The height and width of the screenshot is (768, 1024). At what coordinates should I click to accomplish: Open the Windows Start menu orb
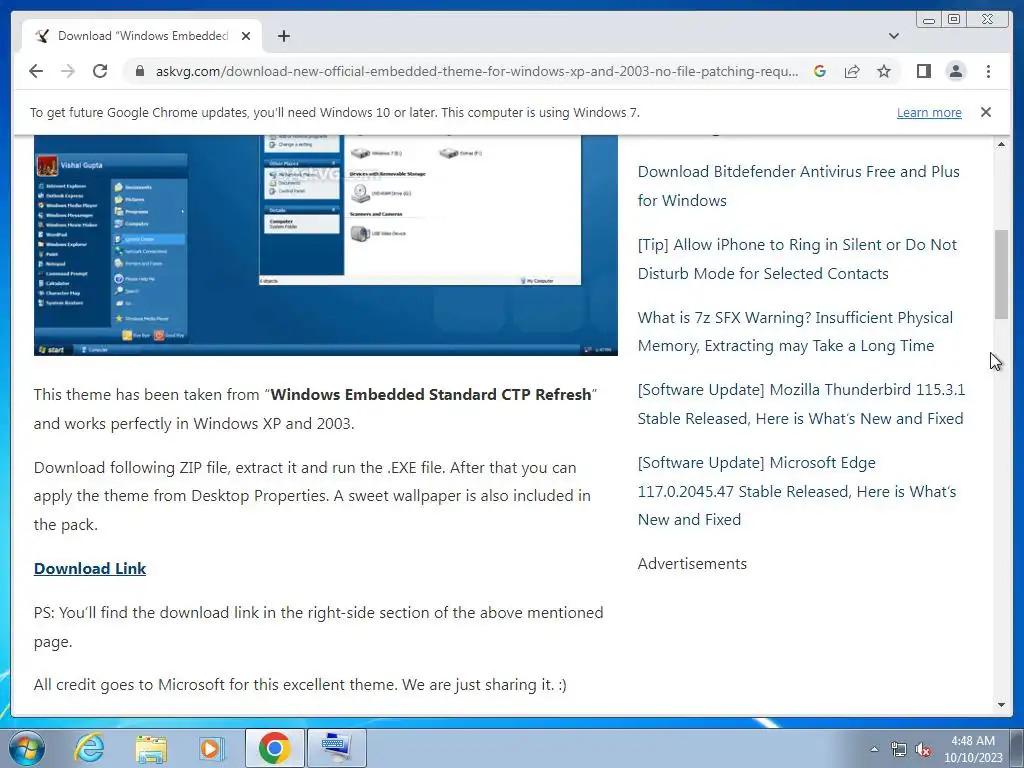pyautogui.click(x=27, y=748)
